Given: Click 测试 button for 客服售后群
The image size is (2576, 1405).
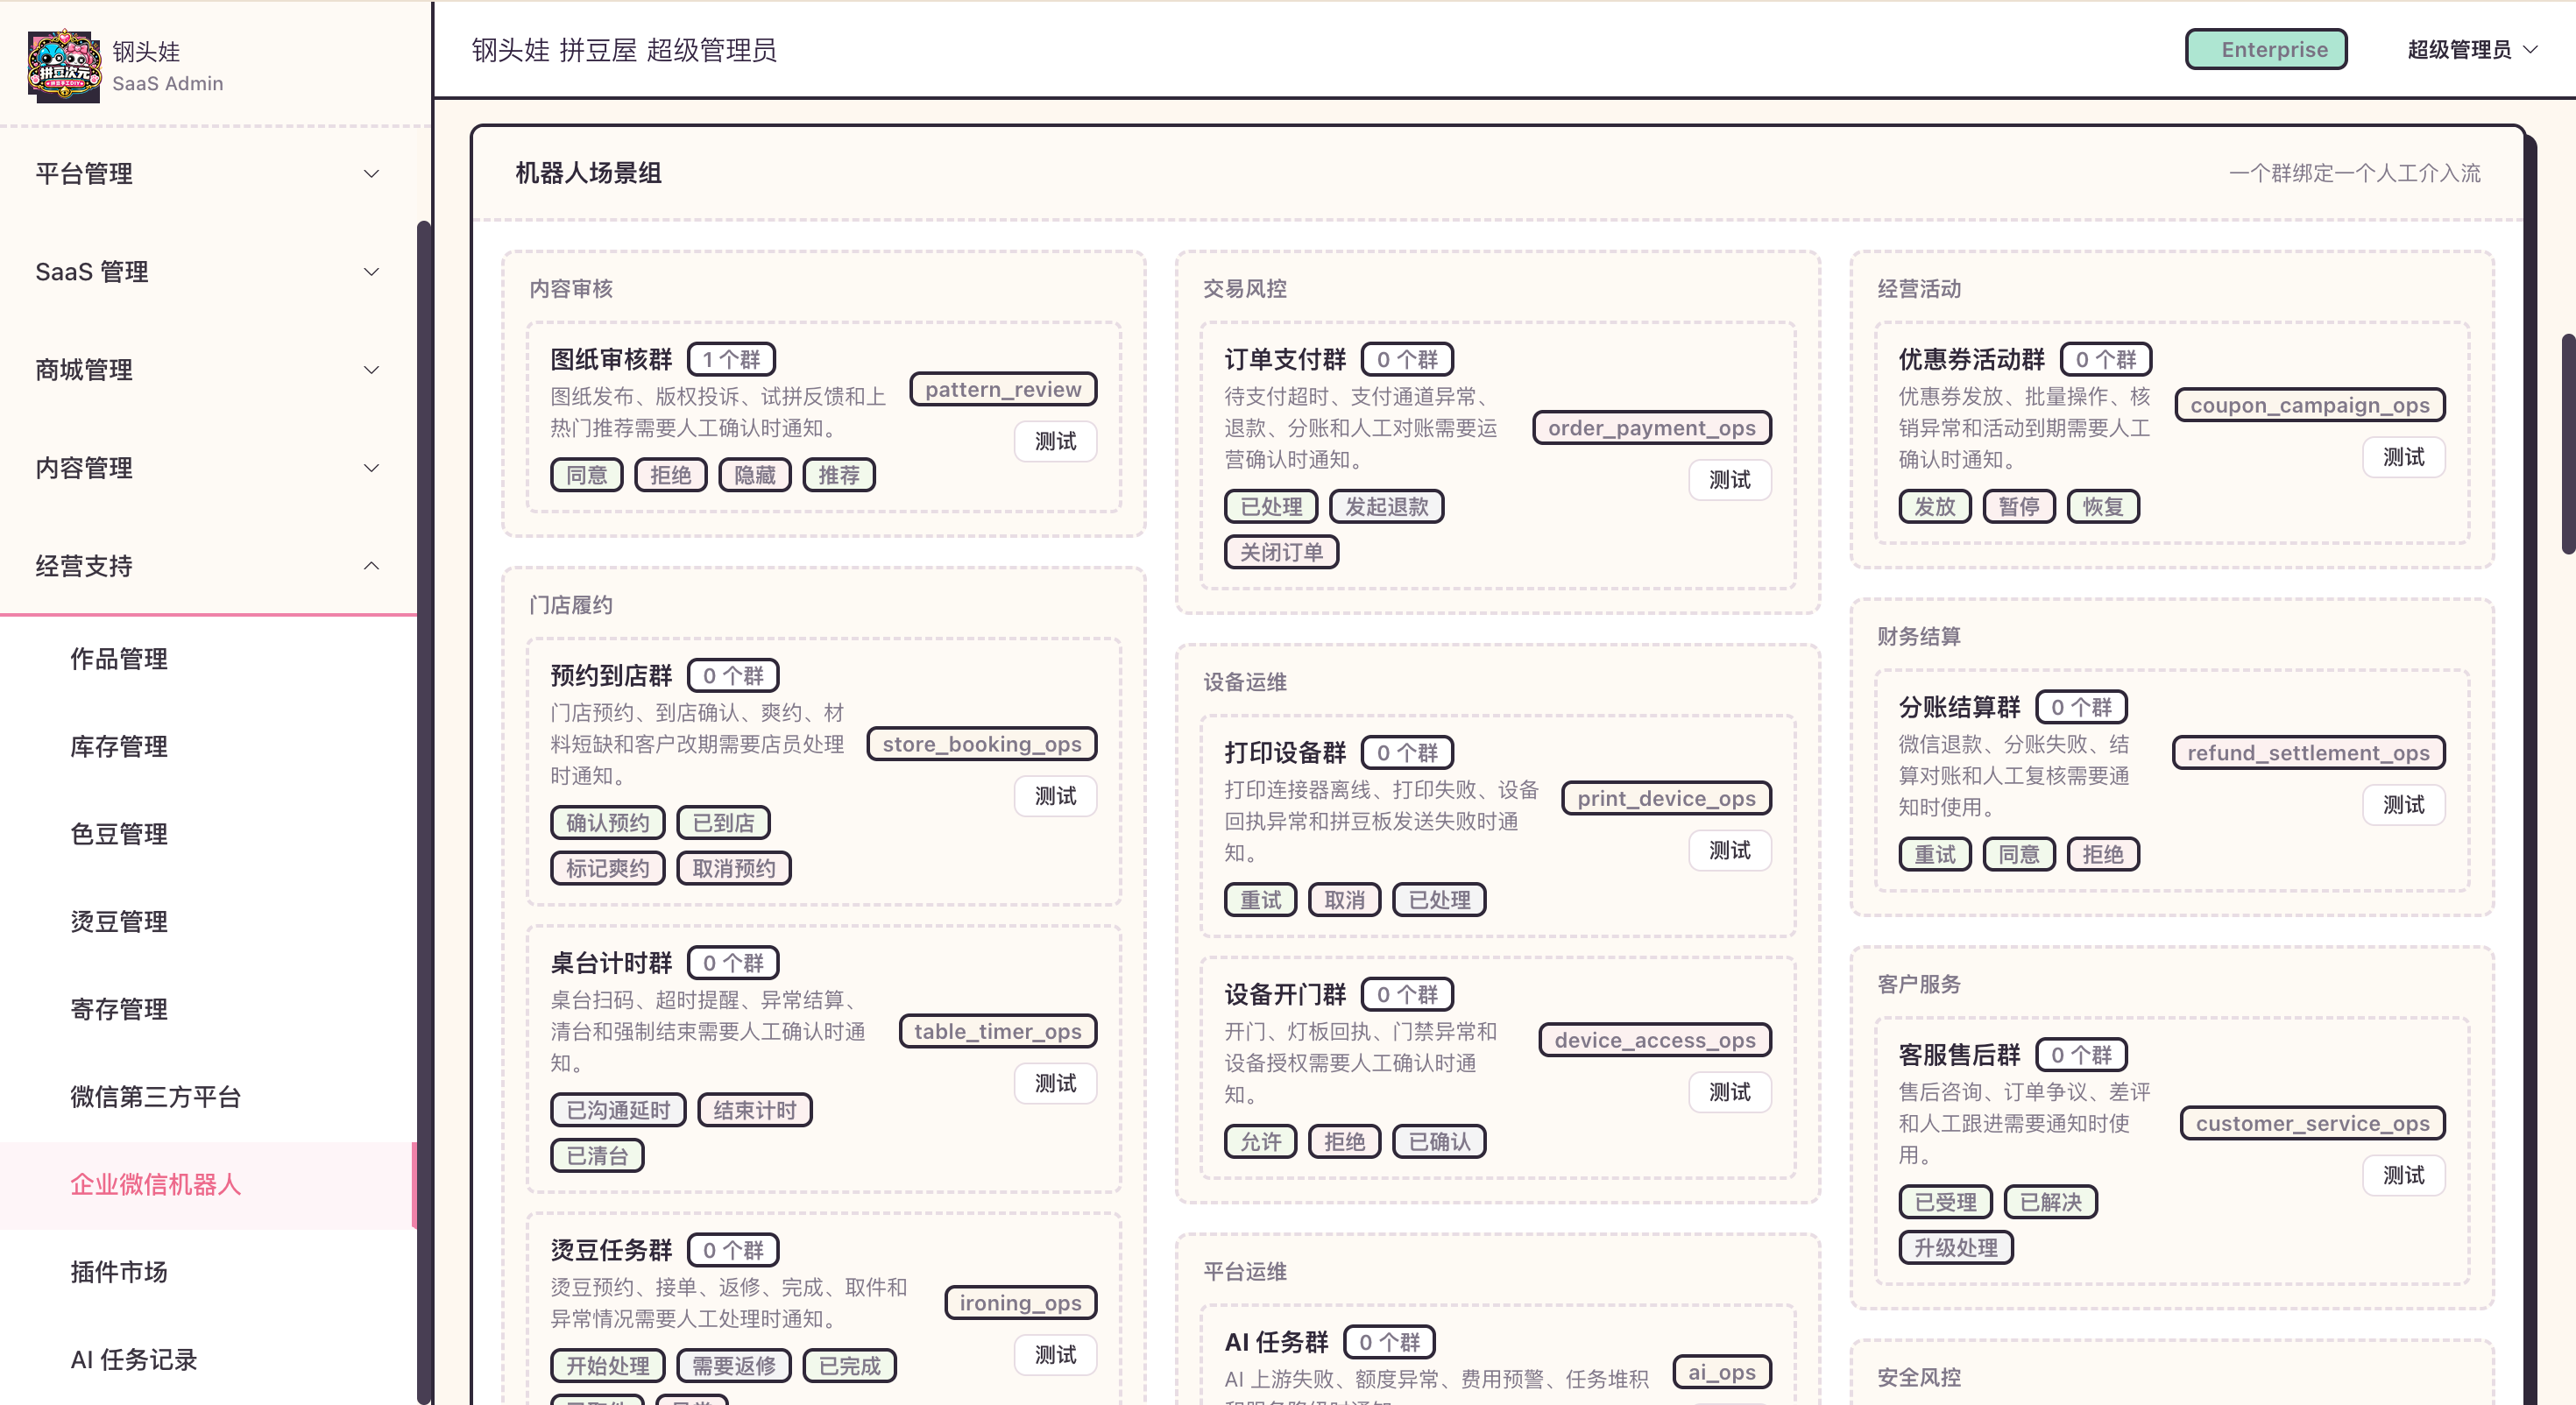Looking at the screenshot, I should tap(2403, 1175).
